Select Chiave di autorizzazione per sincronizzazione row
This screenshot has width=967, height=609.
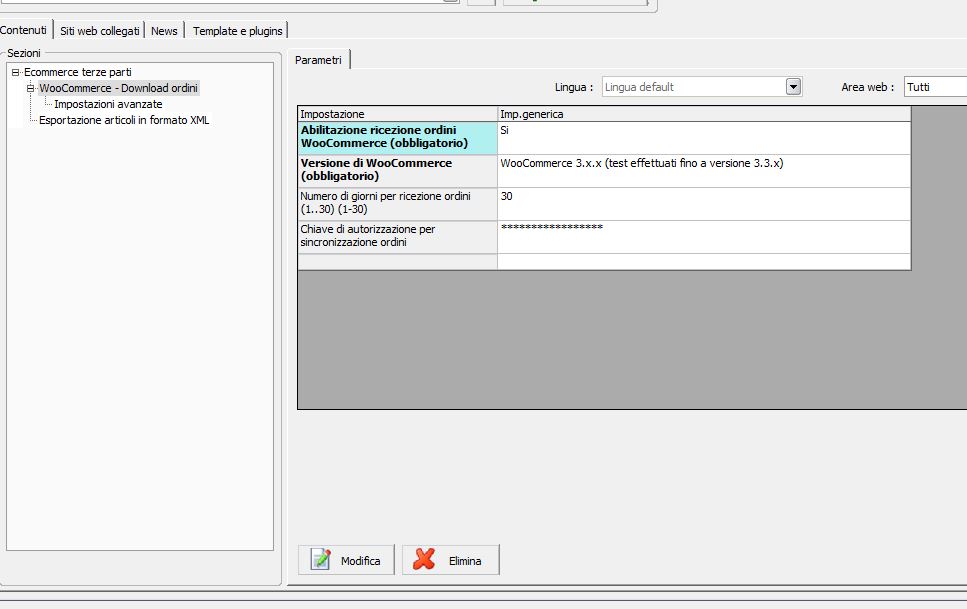tap(398, 237)
